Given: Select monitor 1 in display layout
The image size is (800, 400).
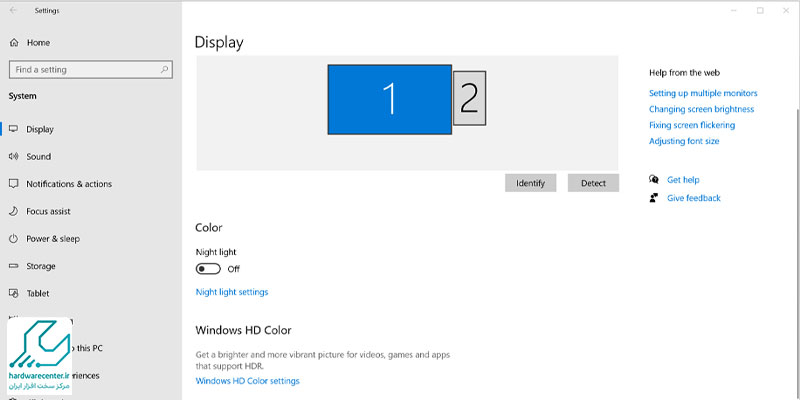Looking at the screenshot, I should 390,99.
